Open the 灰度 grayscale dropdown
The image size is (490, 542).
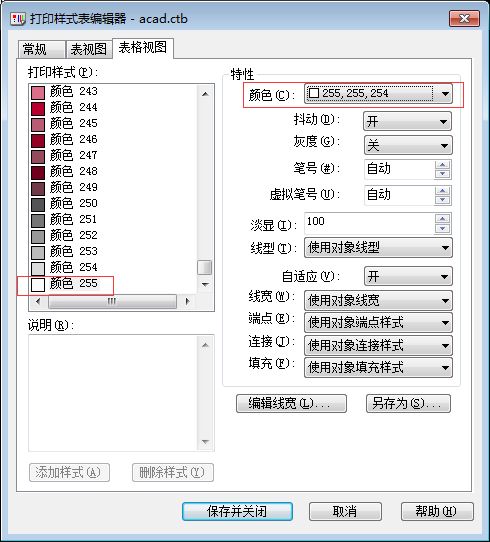408,146
